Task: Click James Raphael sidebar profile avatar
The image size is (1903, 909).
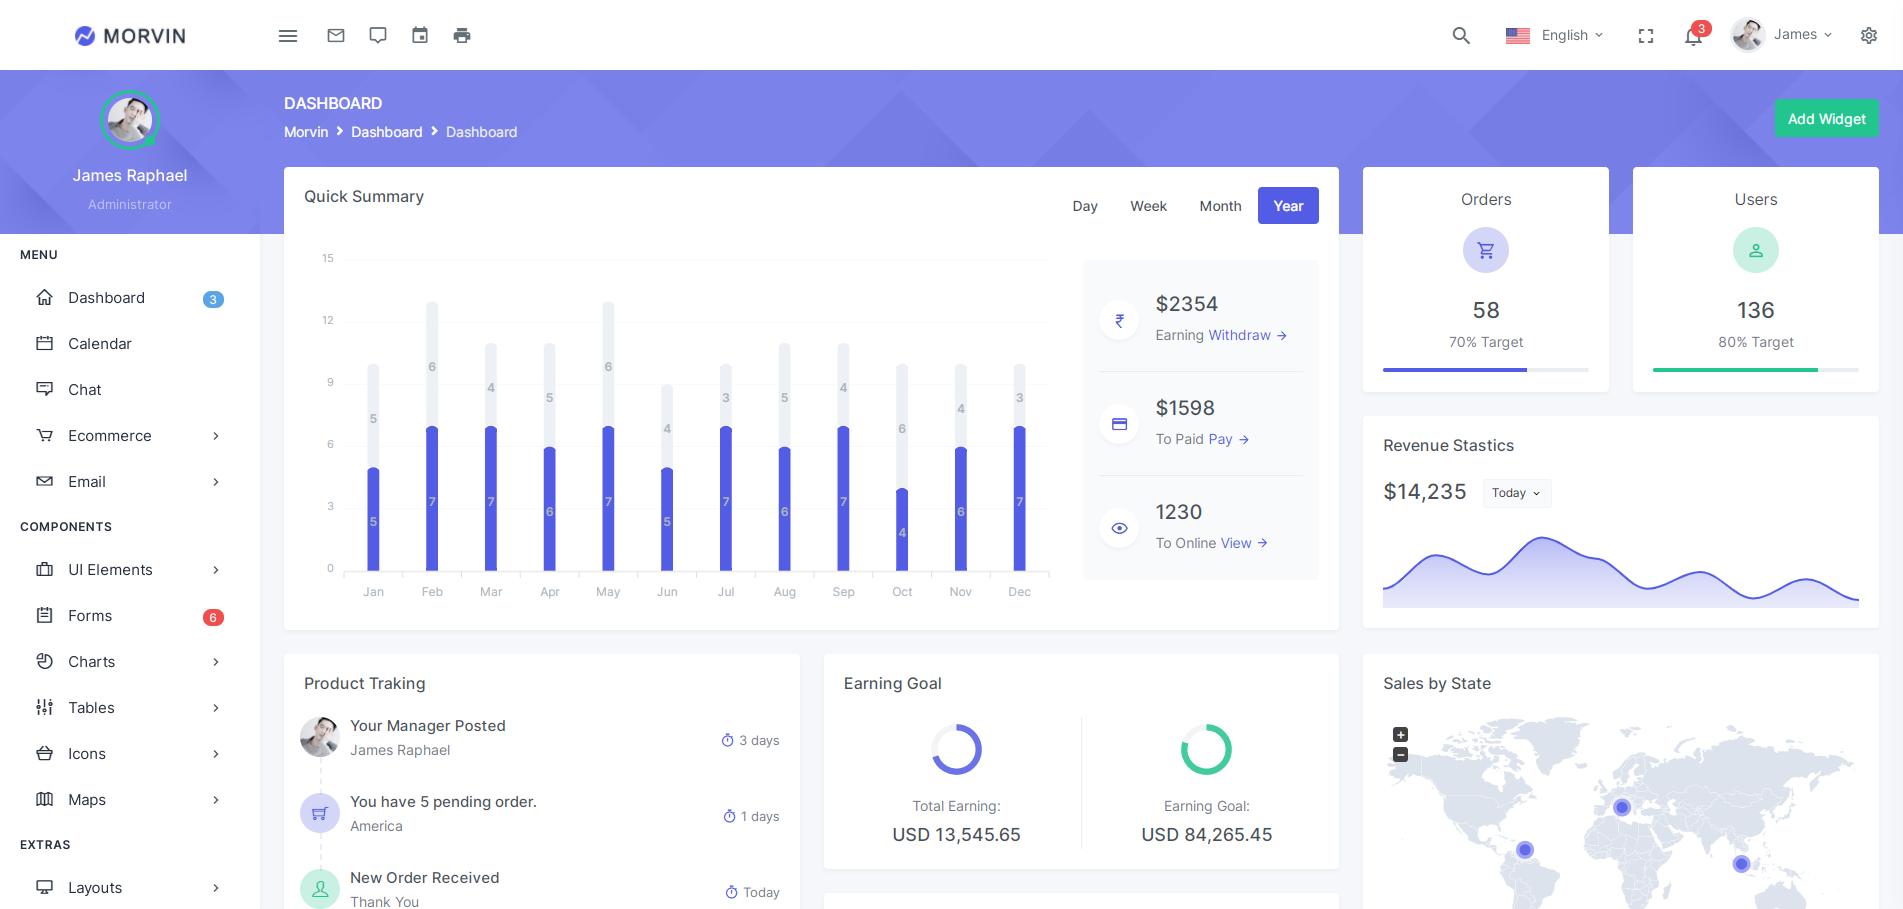Action: 130,120
